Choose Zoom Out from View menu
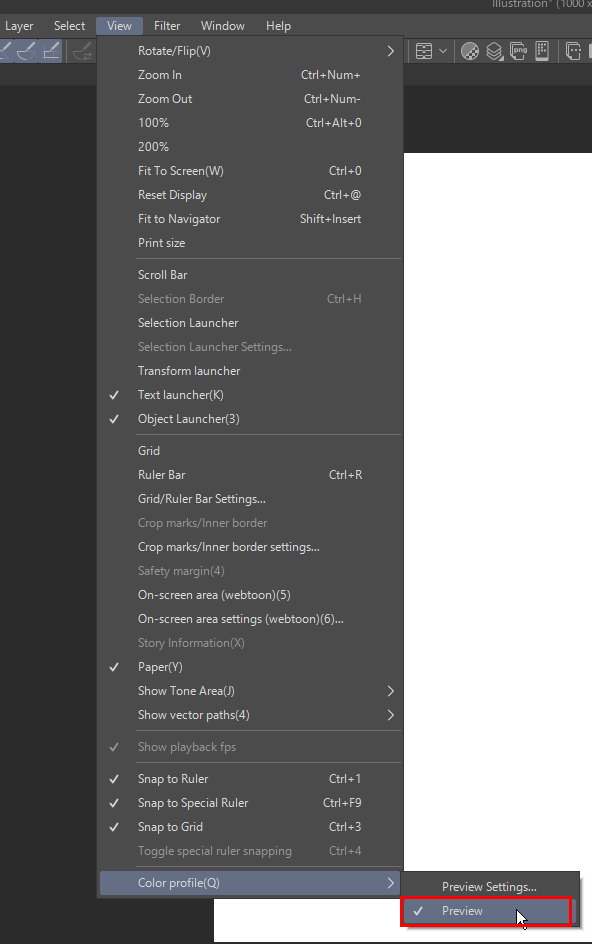The image size is (592, 944). pos(251,99)
